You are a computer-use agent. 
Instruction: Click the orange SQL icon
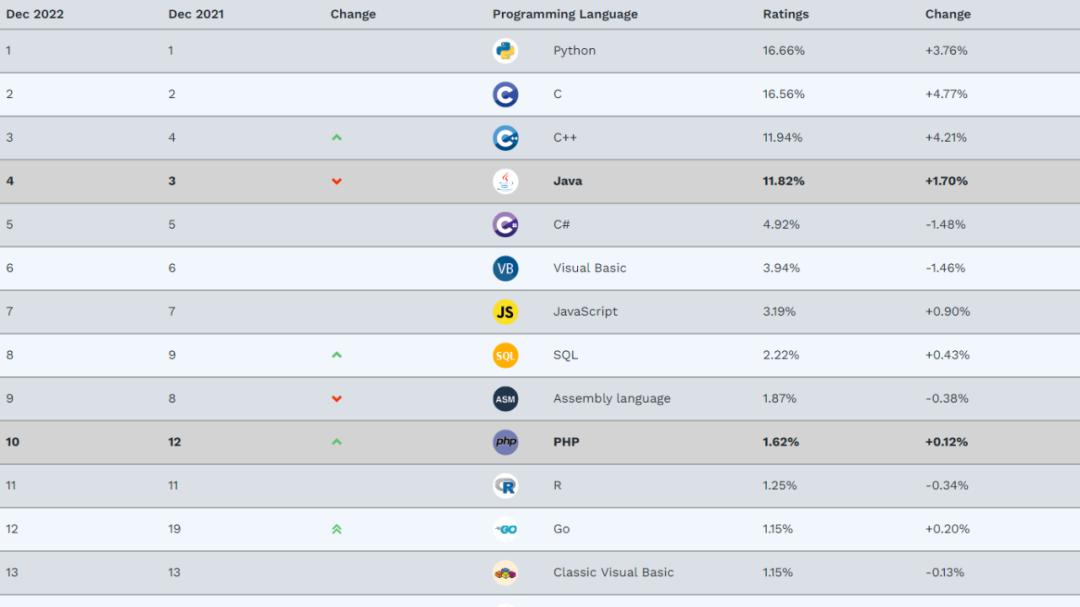[x=505, y=355]
